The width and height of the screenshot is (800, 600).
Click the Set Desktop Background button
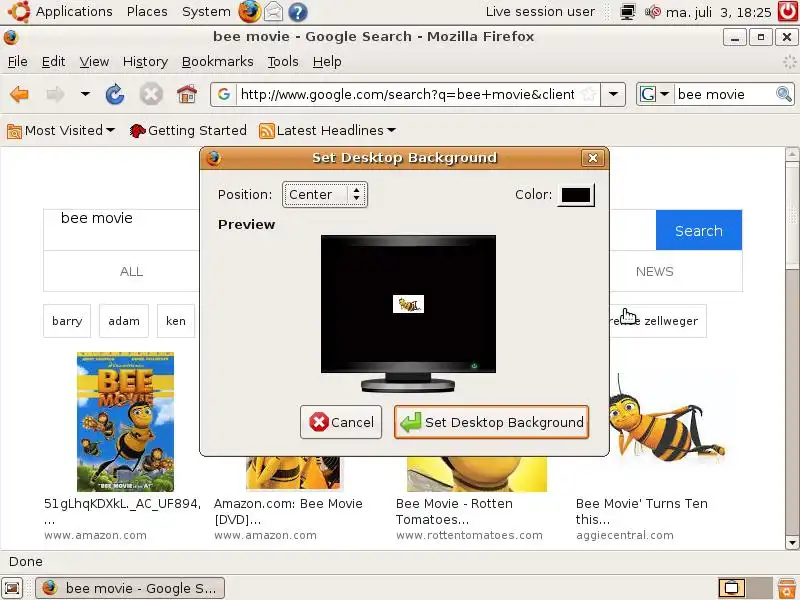pyautogui.click(x=491, y=422)
